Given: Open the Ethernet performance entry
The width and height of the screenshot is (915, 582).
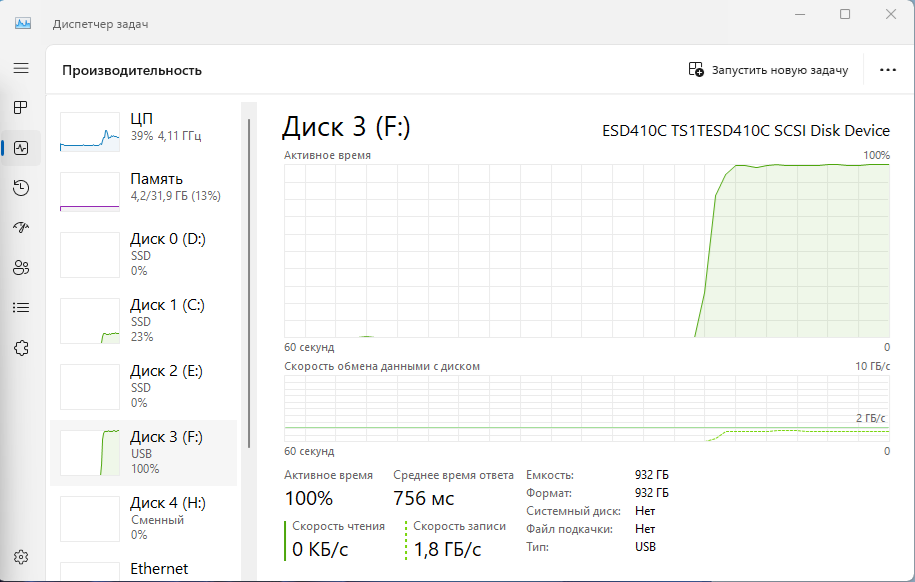Looking at the screenshot, I should tap(143, 569).
